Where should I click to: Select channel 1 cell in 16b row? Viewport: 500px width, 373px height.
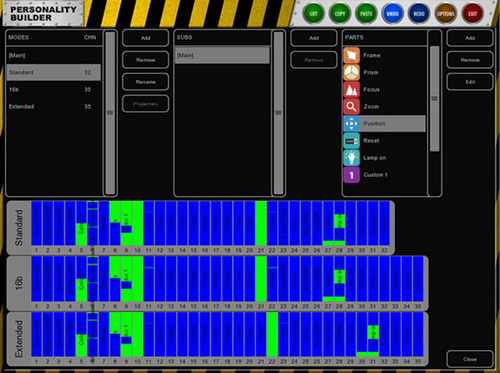[36, 279]
